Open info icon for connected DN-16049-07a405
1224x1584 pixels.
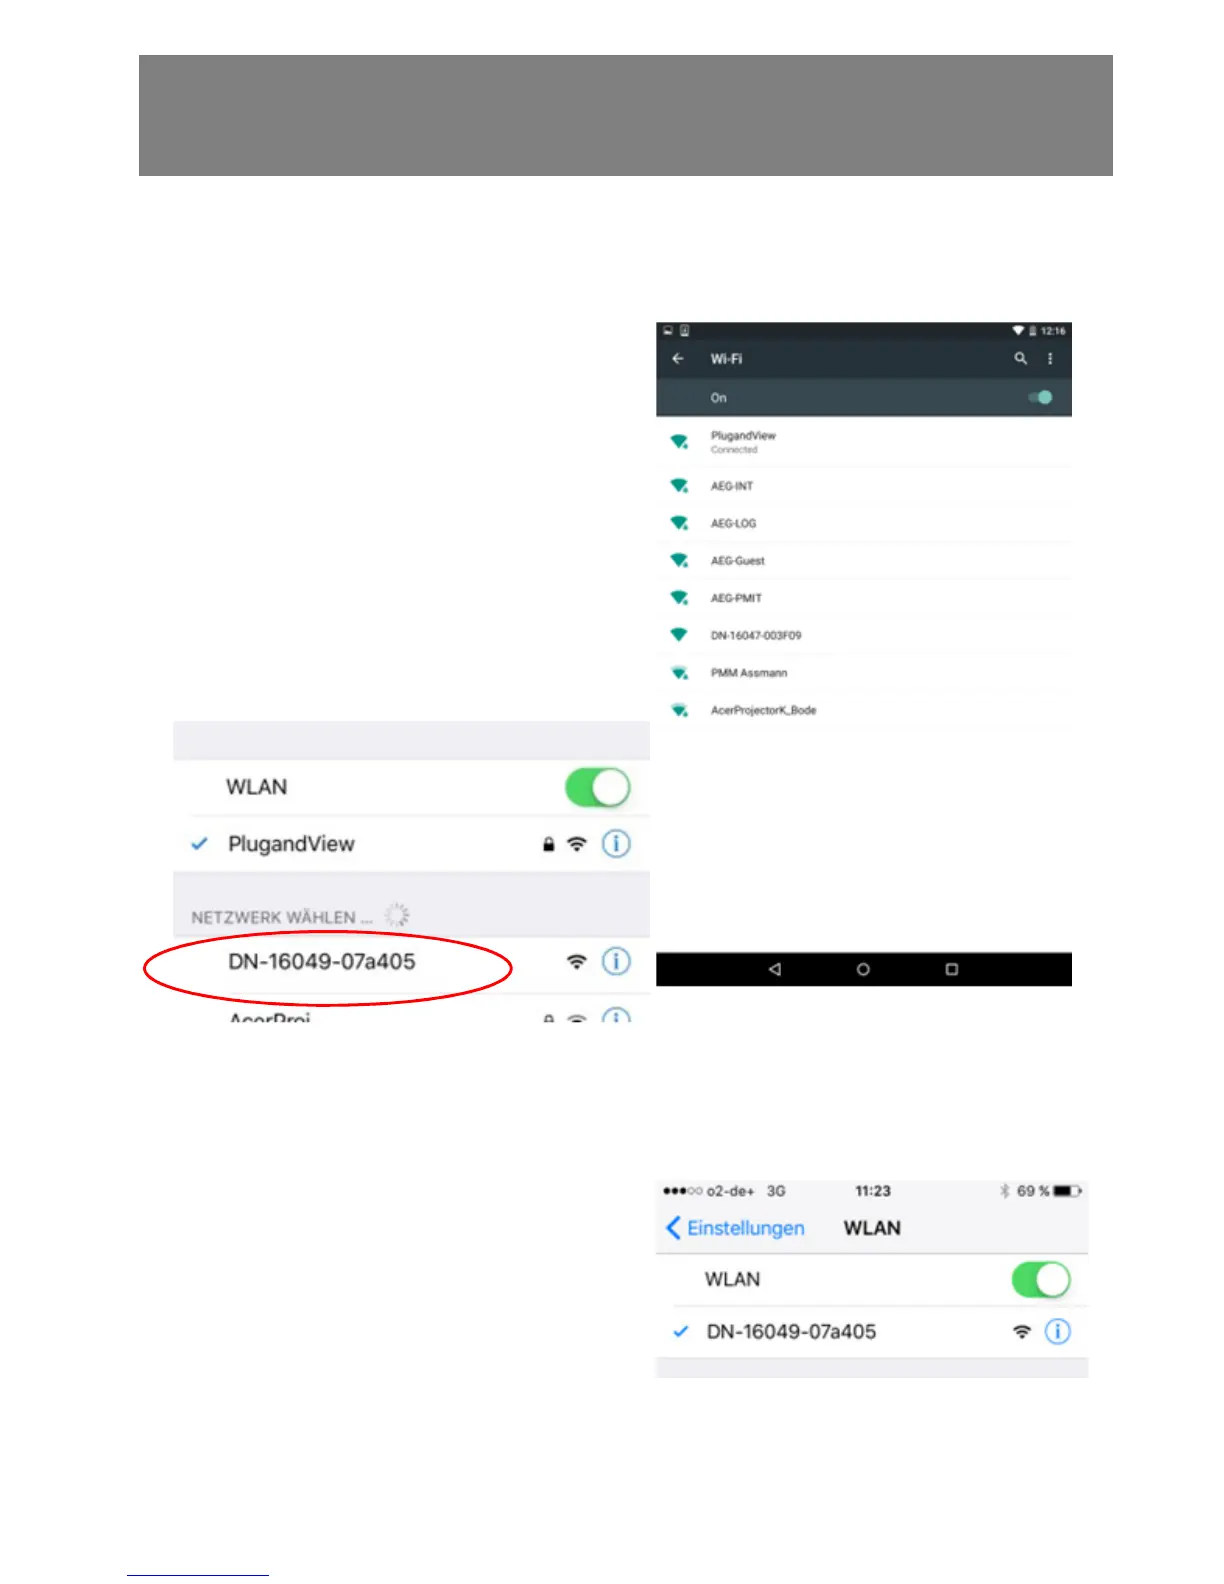click(1057, 1332)
